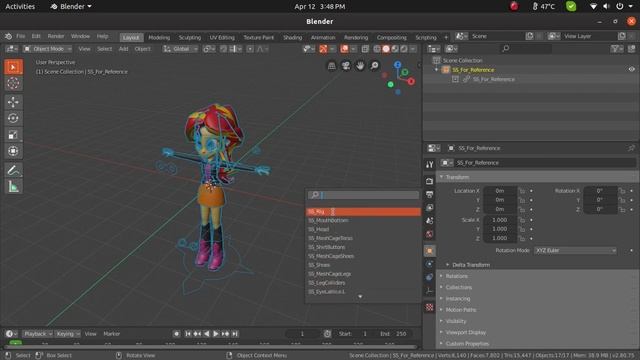
Task: Expand the Delta Transform panel
Action: [471, 265]
